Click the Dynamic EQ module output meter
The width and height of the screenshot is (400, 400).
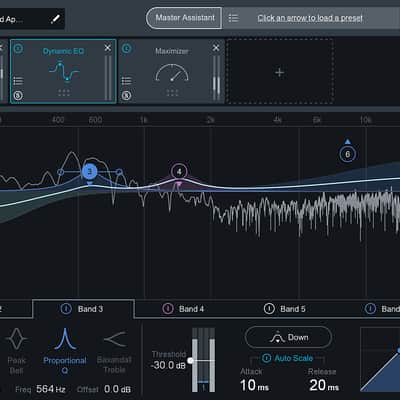(108, 78)
